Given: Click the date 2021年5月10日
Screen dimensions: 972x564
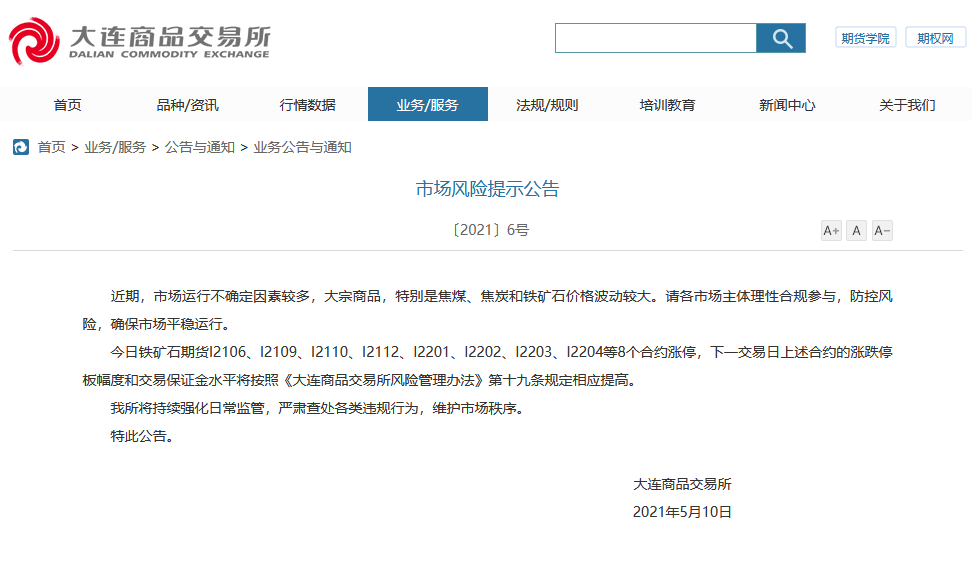Looking at the screenshot, I should click(x=683, y=512).
